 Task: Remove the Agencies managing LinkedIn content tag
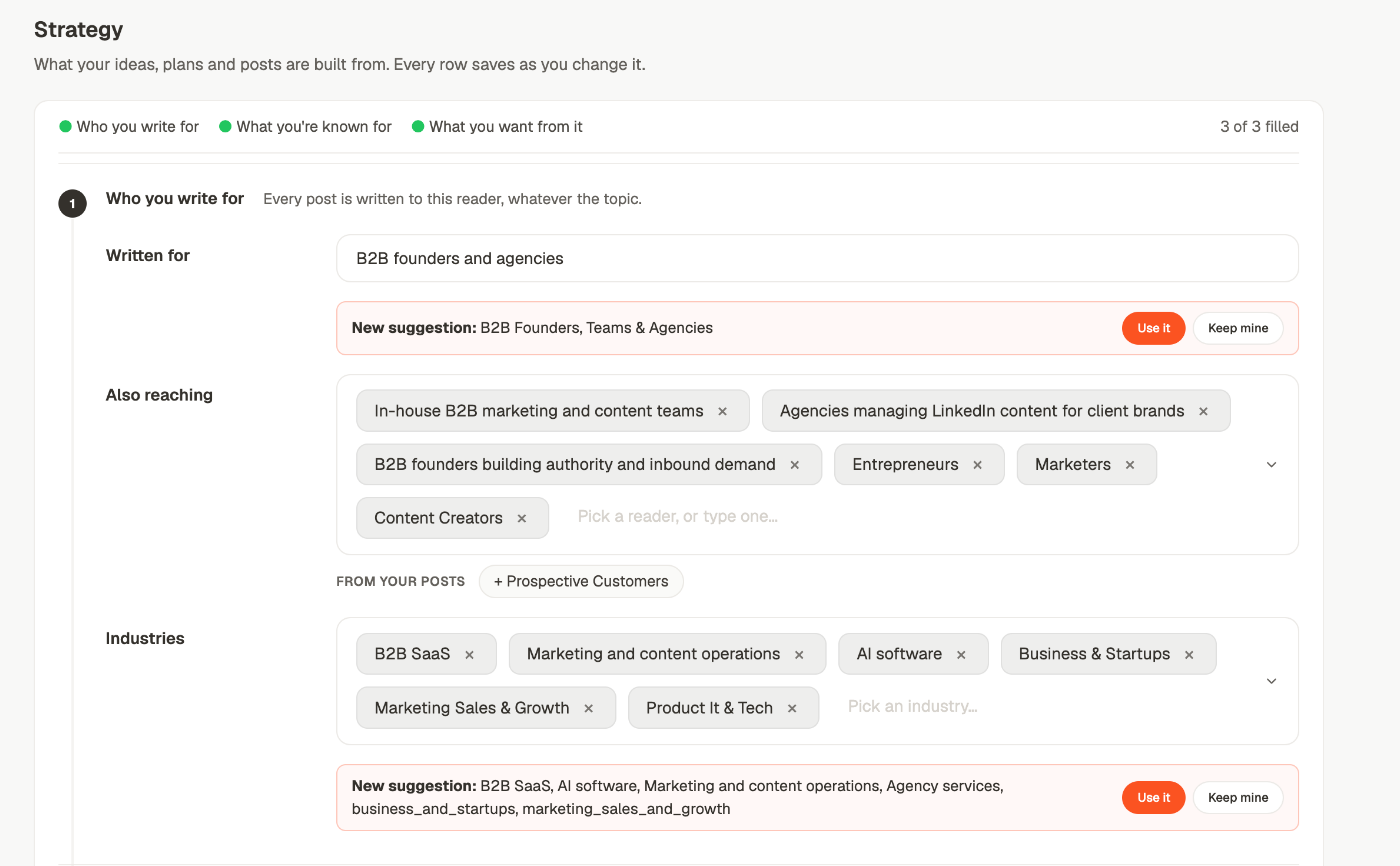point(1203,411)
